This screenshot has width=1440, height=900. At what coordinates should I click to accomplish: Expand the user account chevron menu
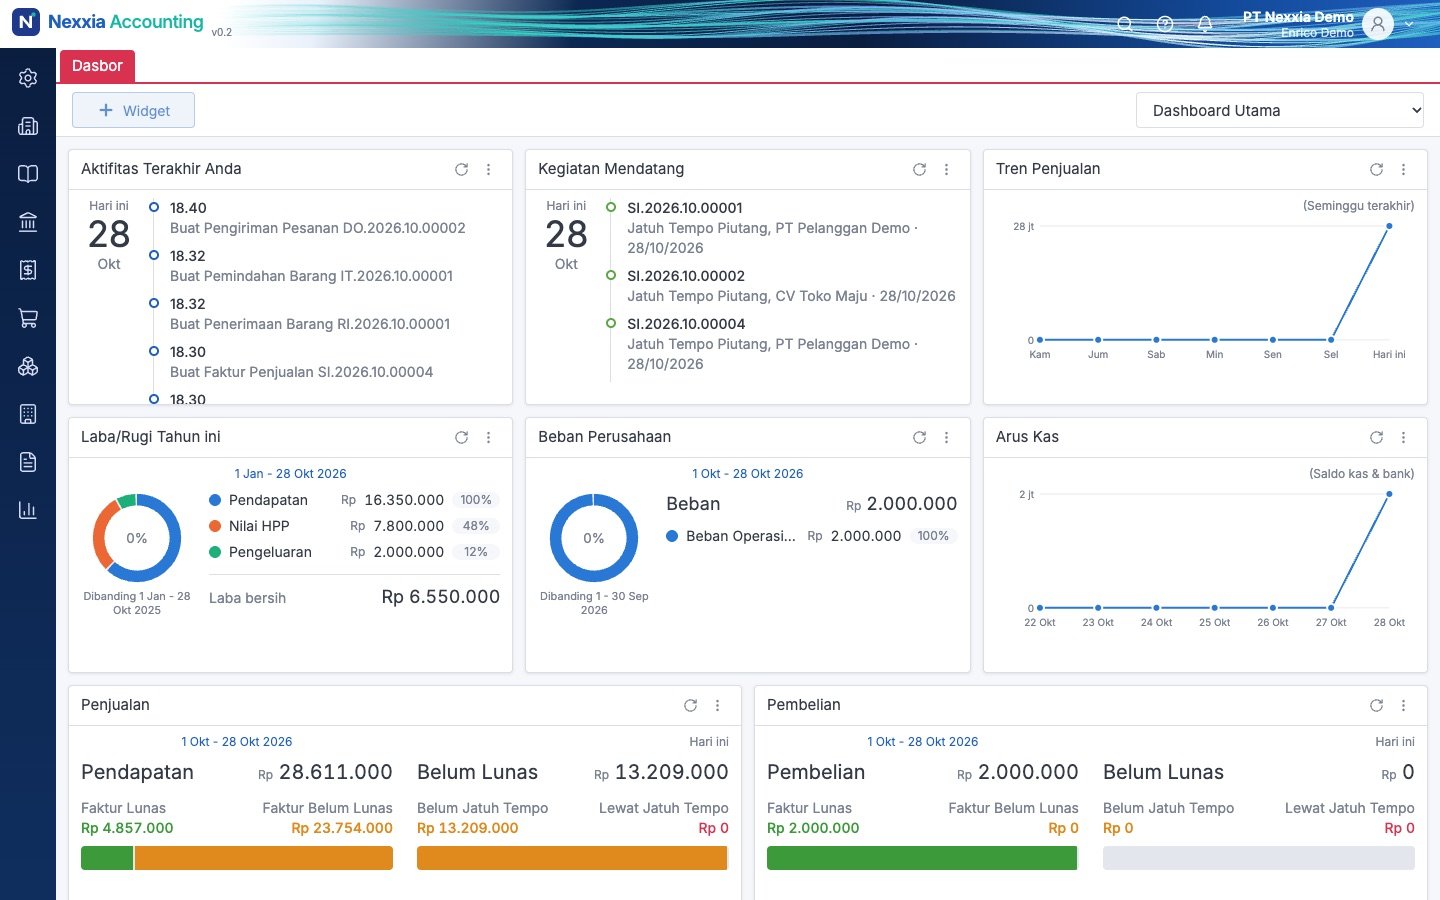tap(1409, 24)
